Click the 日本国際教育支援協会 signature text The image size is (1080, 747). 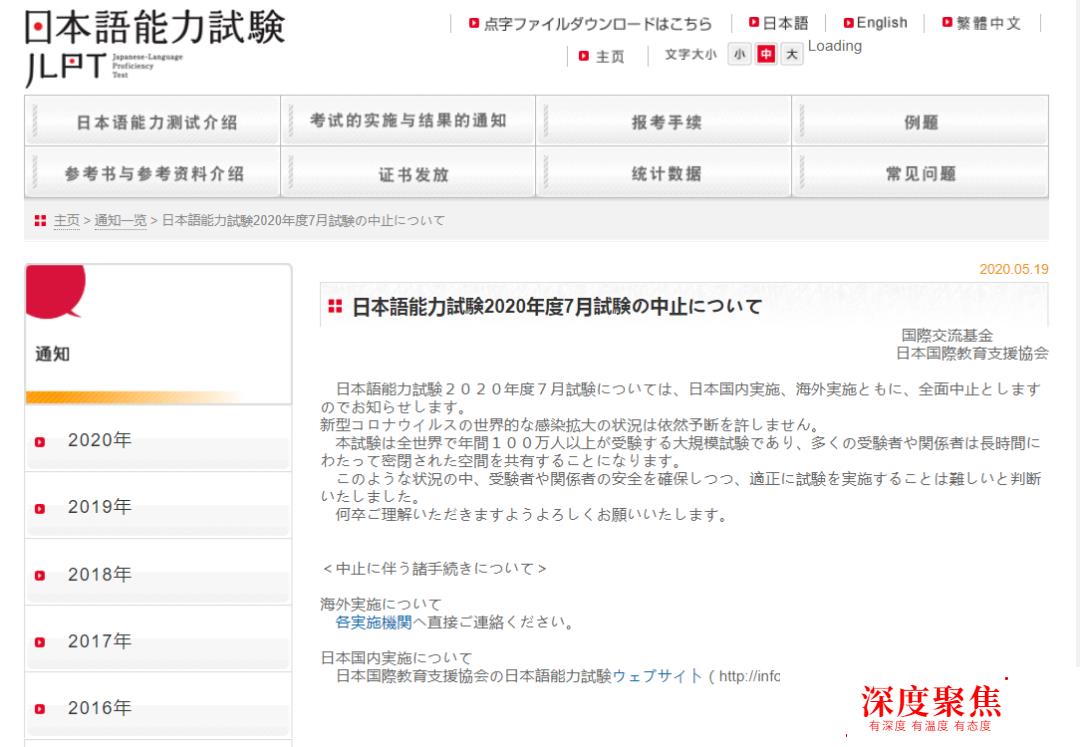click(972, 353)
